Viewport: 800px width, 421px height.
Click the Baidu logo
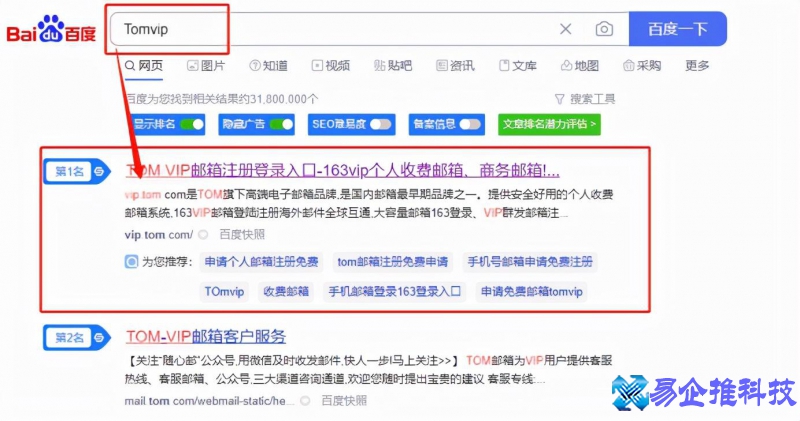tap(51, 30)
